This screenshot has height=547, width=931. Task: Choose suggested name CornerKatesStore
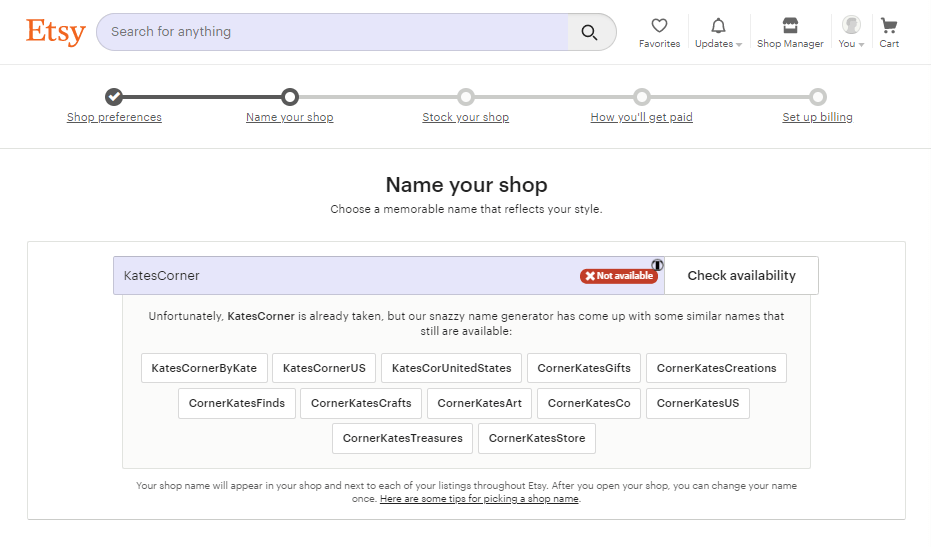pyautogui.click(x=537, y=438)
